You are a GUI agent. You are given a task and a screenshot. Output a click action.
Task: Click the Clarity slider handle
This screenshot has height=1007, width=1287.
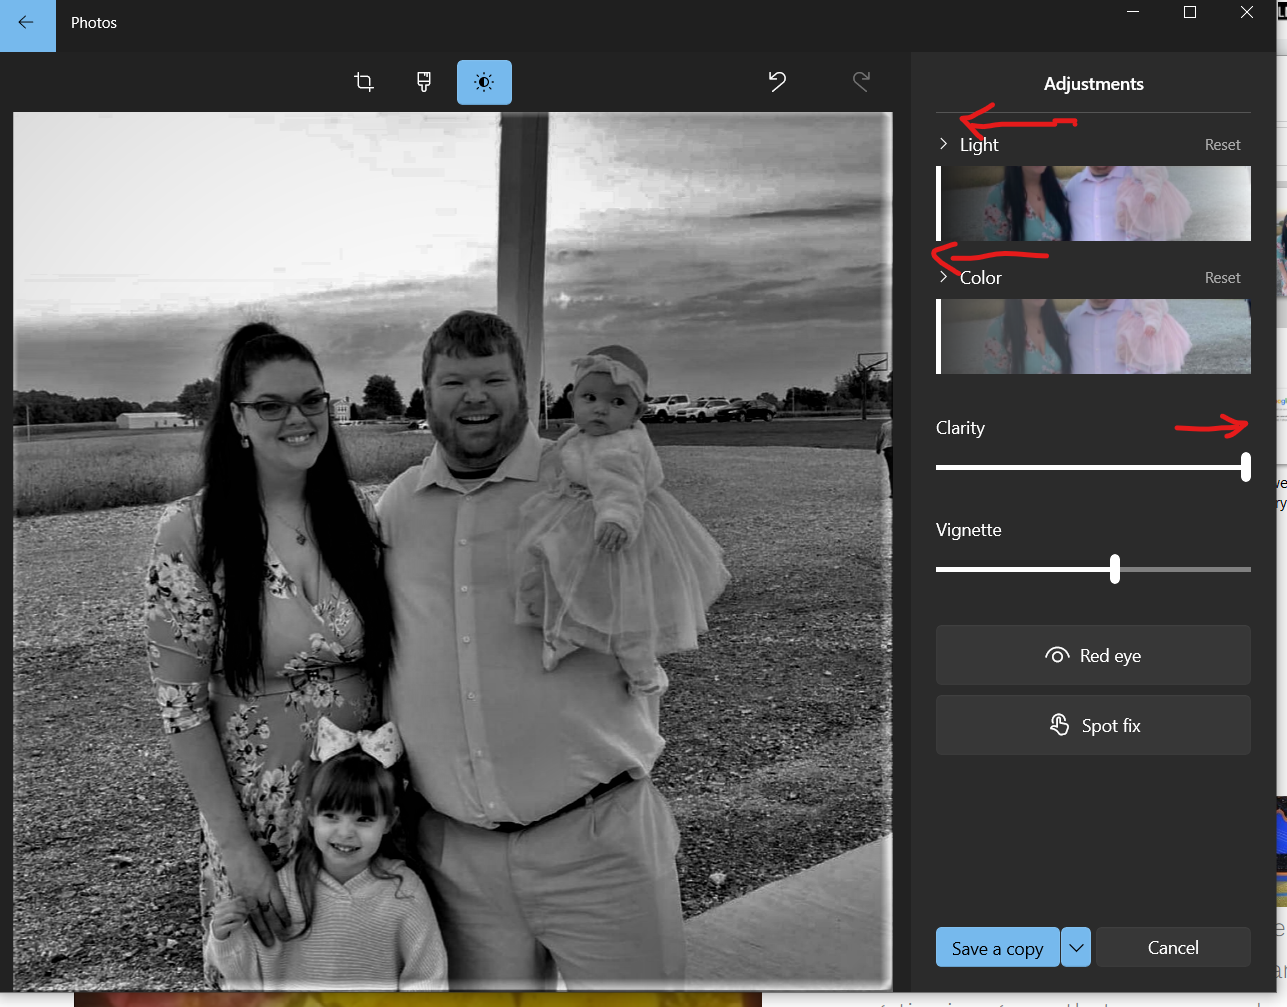pos(1245,467)
